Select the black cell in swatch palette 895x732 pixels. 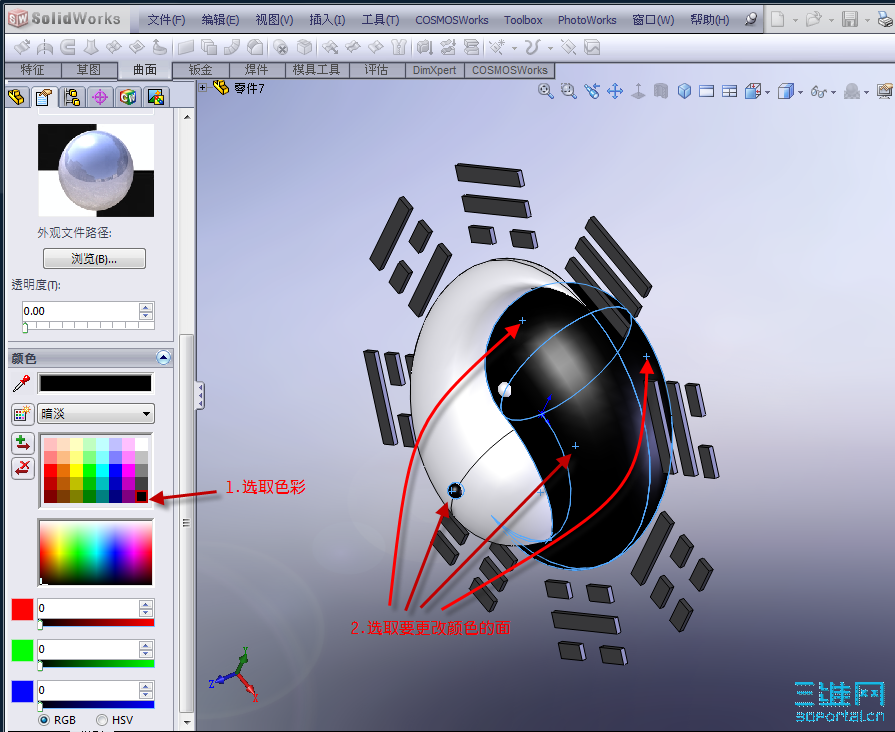tap(142, 497)
